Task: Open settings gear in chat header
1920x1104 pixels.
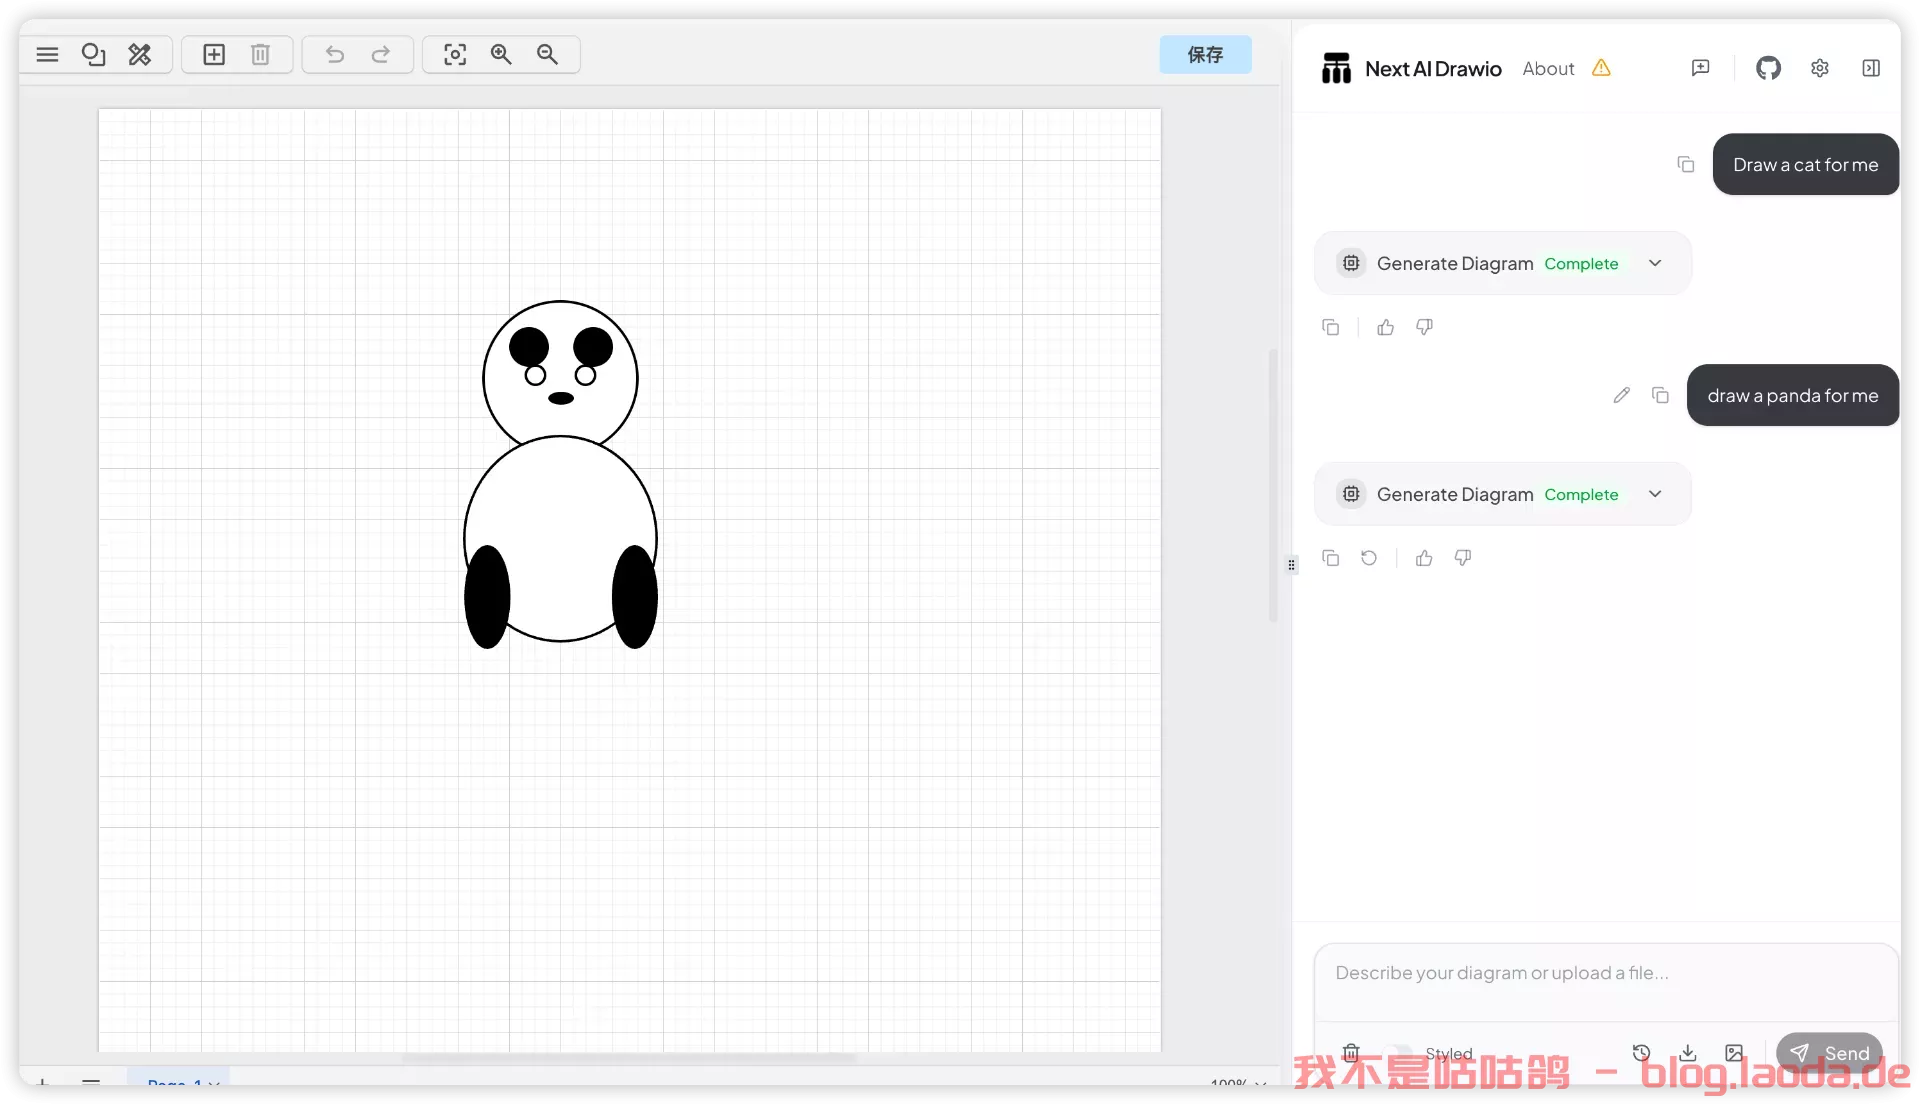Action: 1819,68
